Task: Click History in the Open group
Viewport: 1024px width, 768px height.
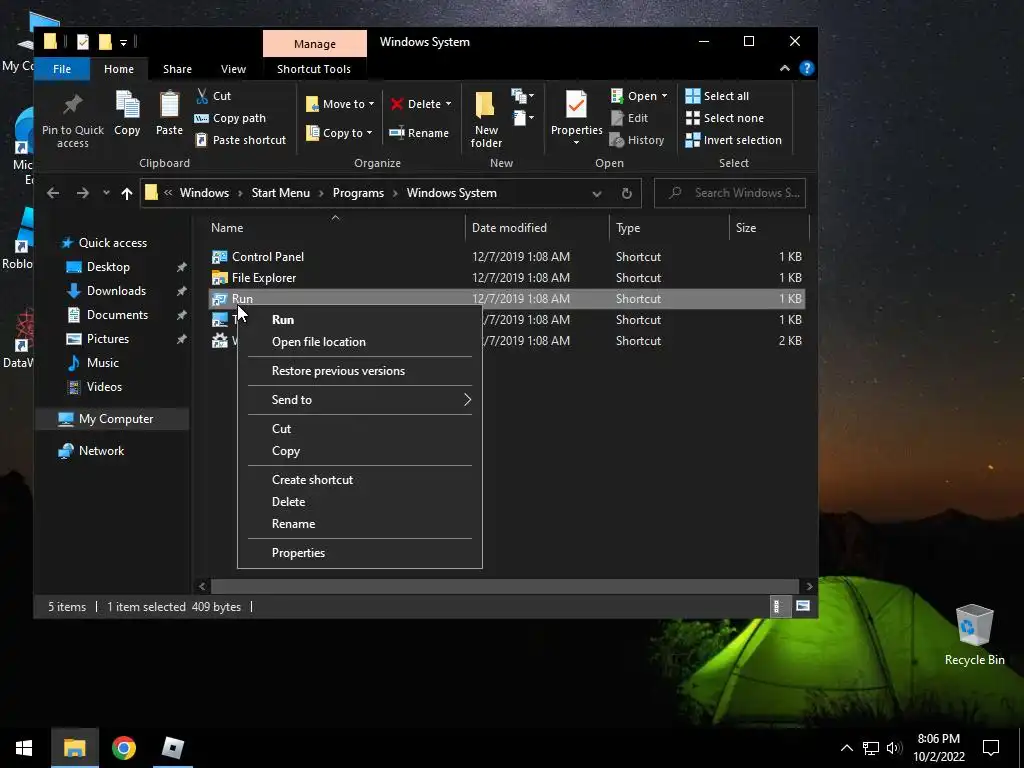Action: pos(637,140)
